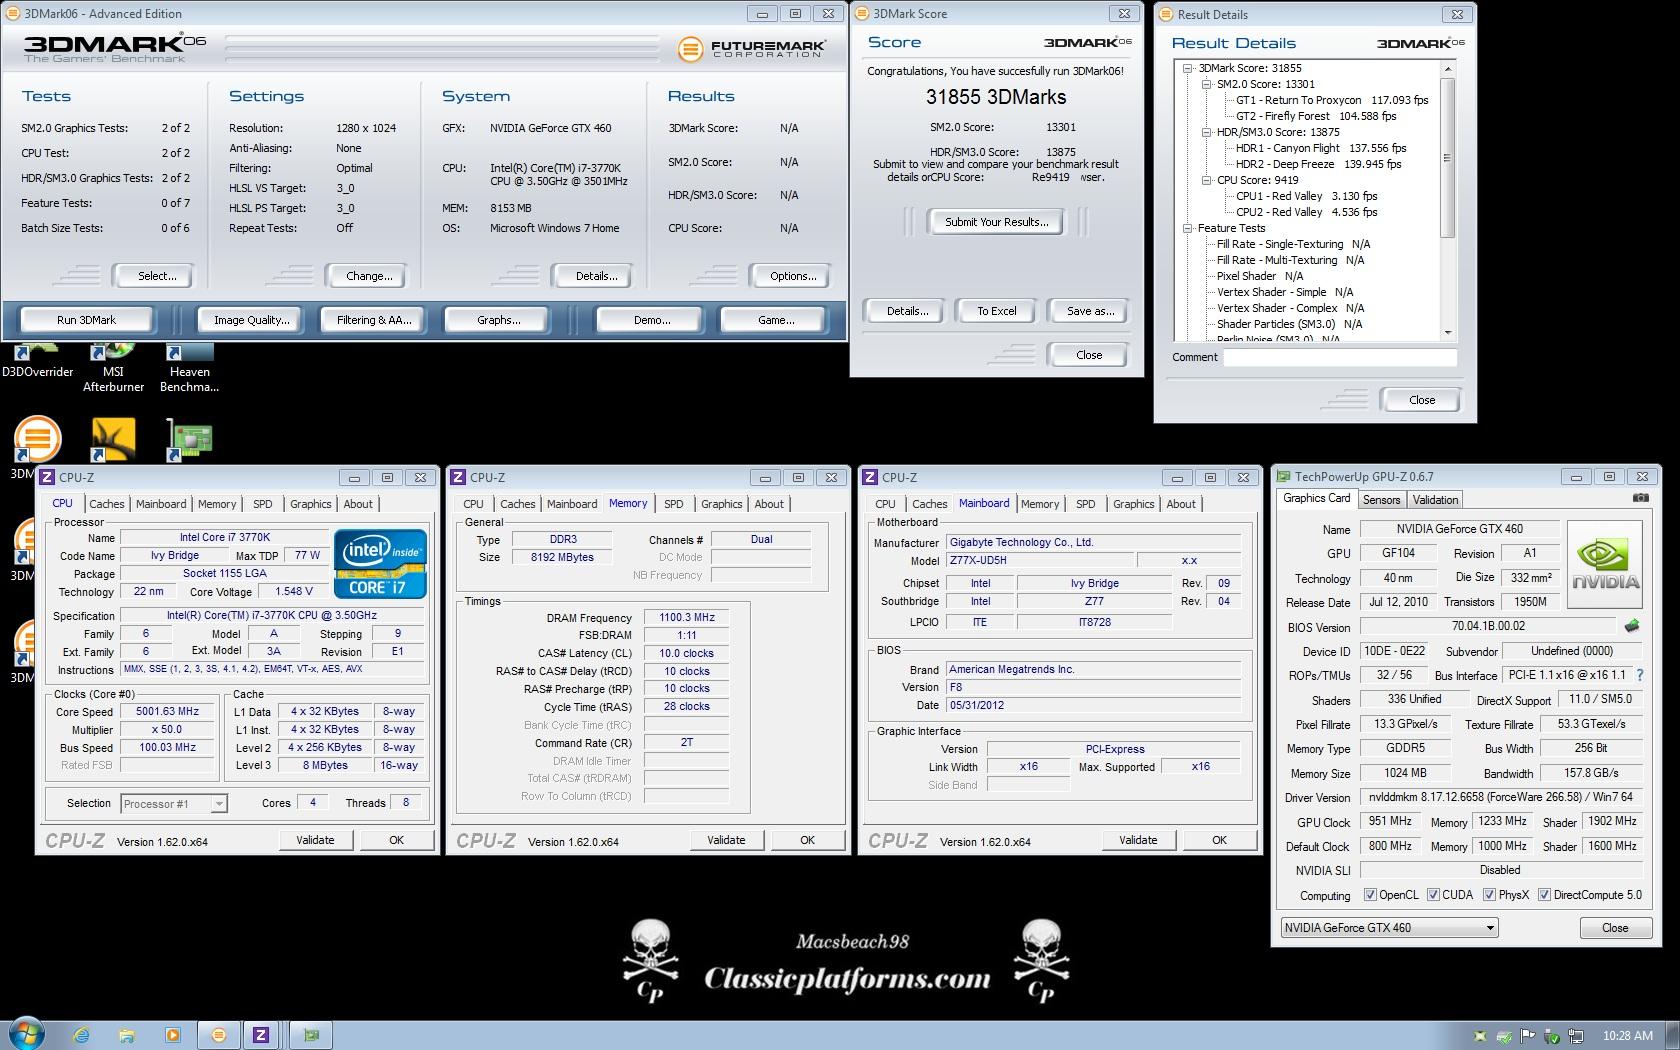Select the yellow game shortcut icon on desktop
This screenshot has height=1050, width=1680.
click(113, 440)
